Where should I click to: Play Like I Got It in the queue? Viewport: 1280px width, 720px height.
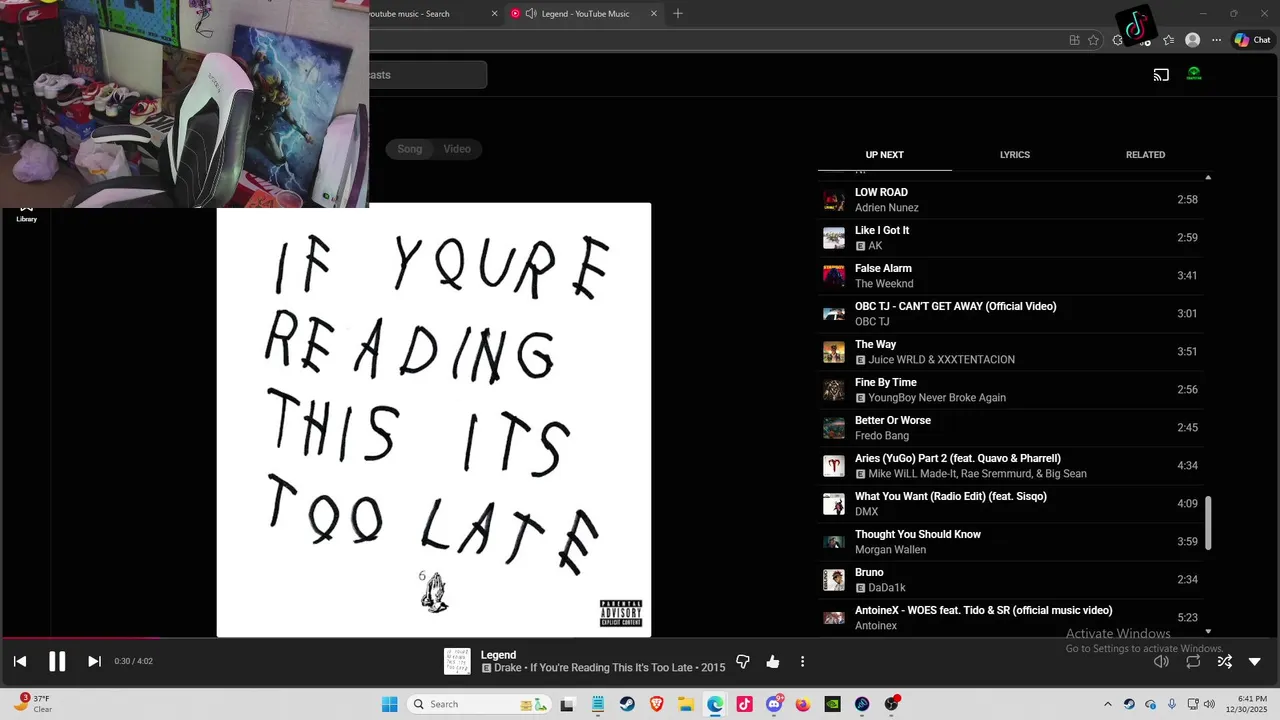click(1010, 238)
